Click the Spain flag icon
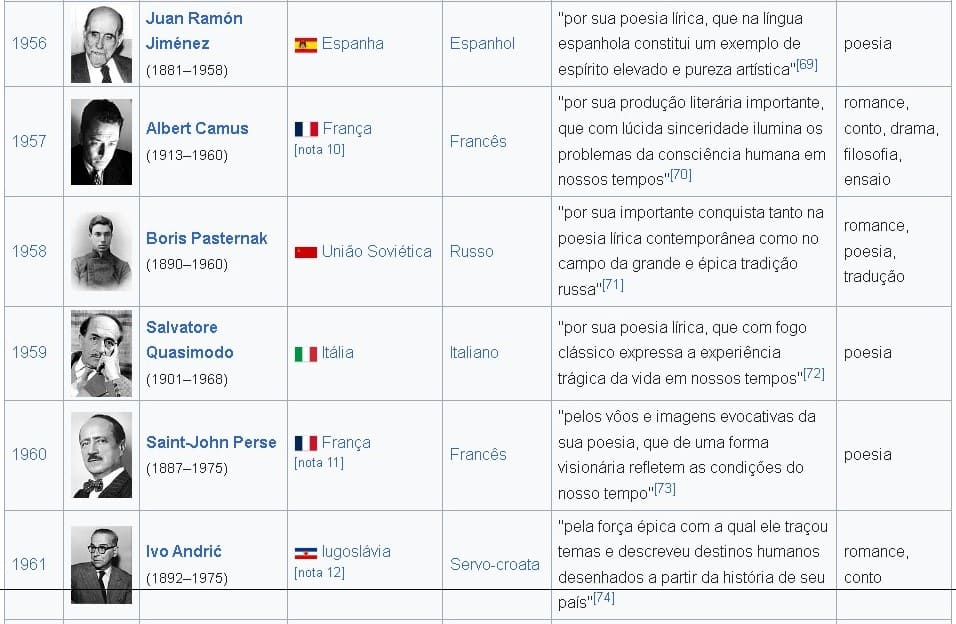The image size is (956, 624). [x=306, y=45]
